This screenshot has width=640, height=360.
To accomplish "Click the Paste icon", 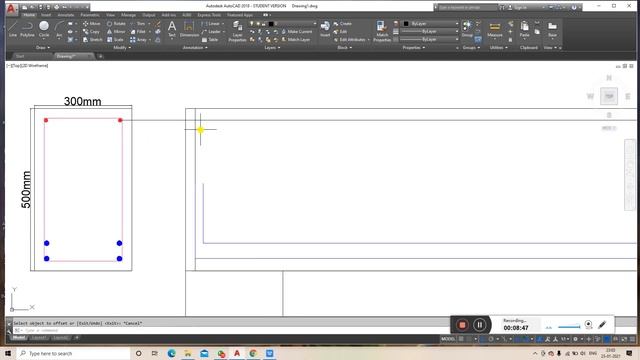I will click(x=524, y=29).
